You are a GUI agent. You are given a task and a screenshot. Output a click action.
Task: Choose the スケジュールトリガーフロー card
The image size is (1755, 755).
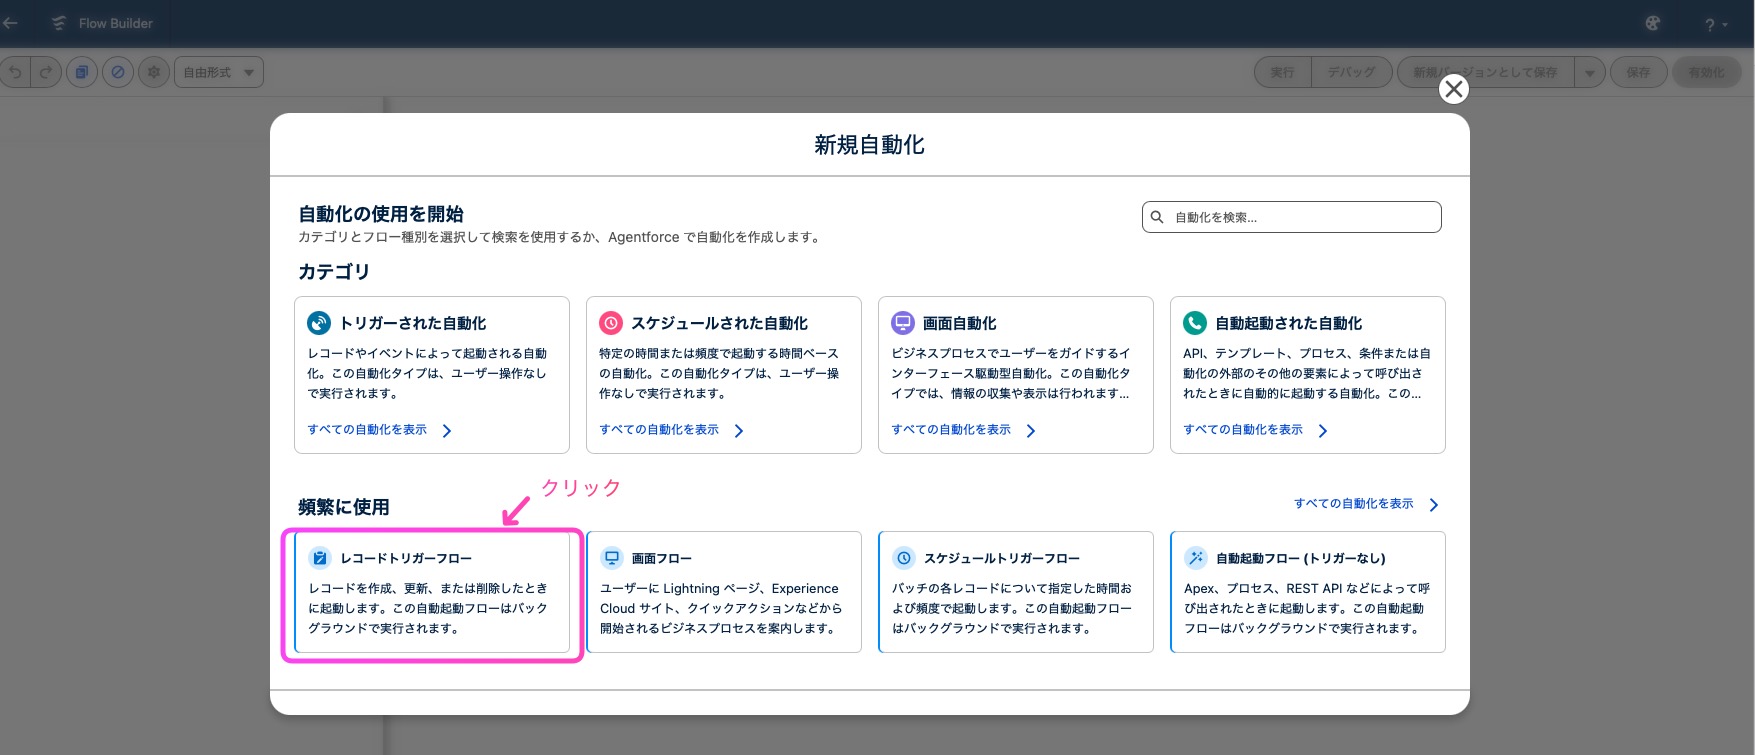coord(1016,592)
